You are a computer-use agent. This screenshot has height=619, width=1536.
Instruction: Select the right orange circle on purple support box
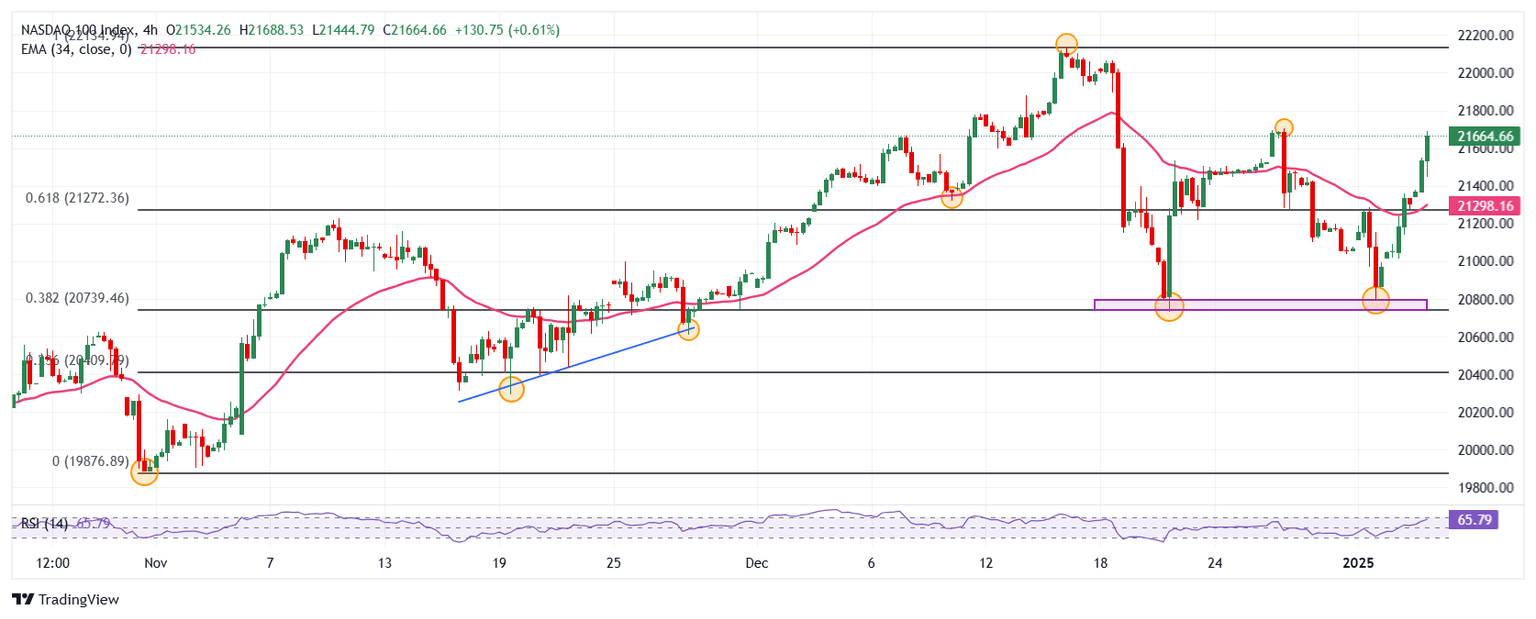click(x=1376, y=300)
